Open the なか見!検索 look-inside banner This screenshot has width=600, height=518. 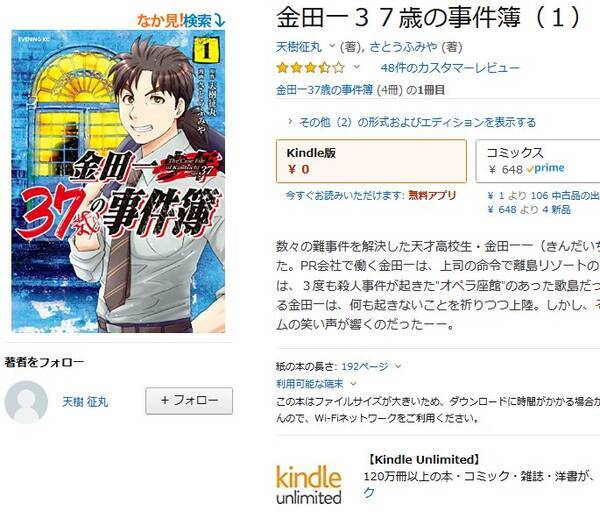181,21
